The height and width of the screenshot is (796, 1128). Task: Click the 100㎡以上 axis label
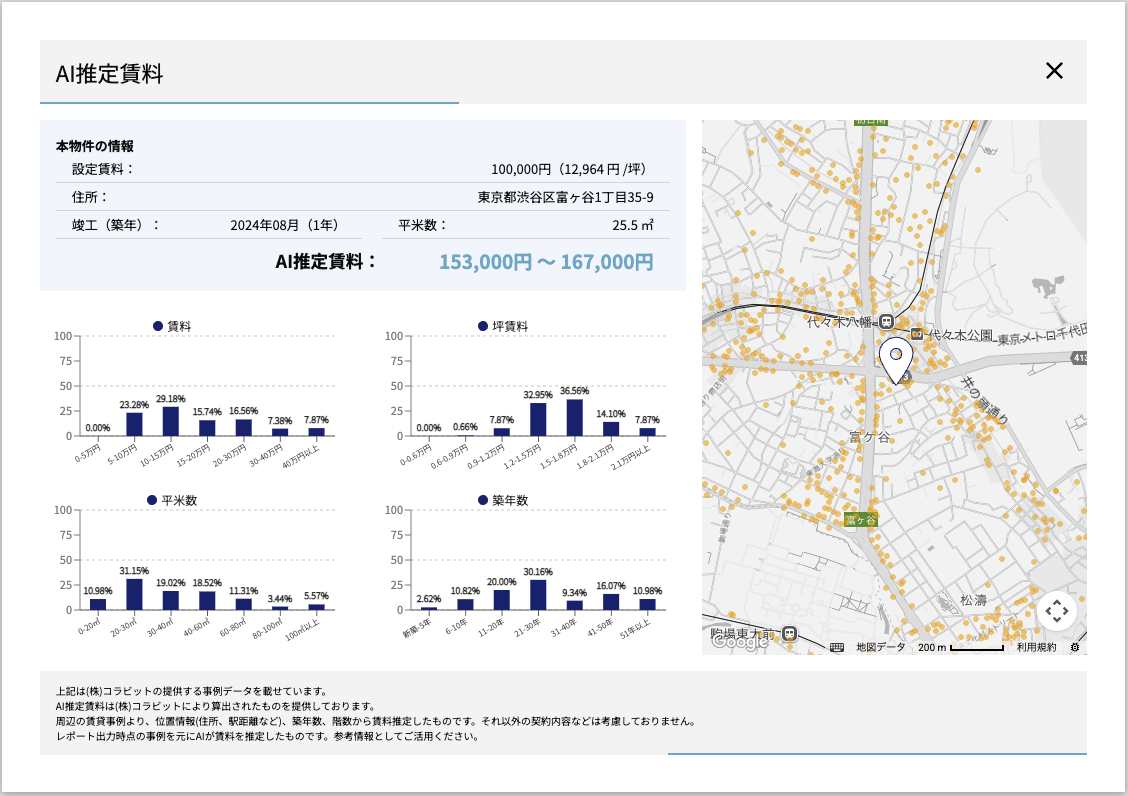302,630
